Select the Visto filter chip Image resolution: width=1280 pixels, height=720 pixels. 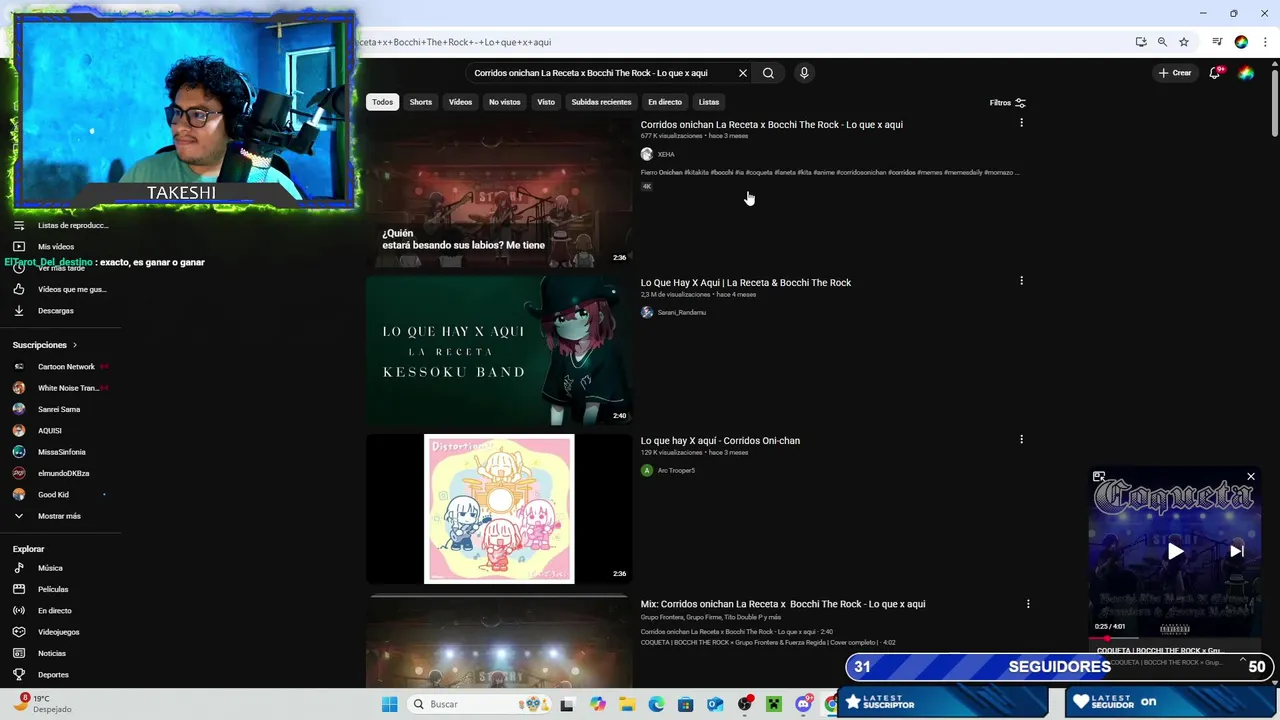(546, 102)
